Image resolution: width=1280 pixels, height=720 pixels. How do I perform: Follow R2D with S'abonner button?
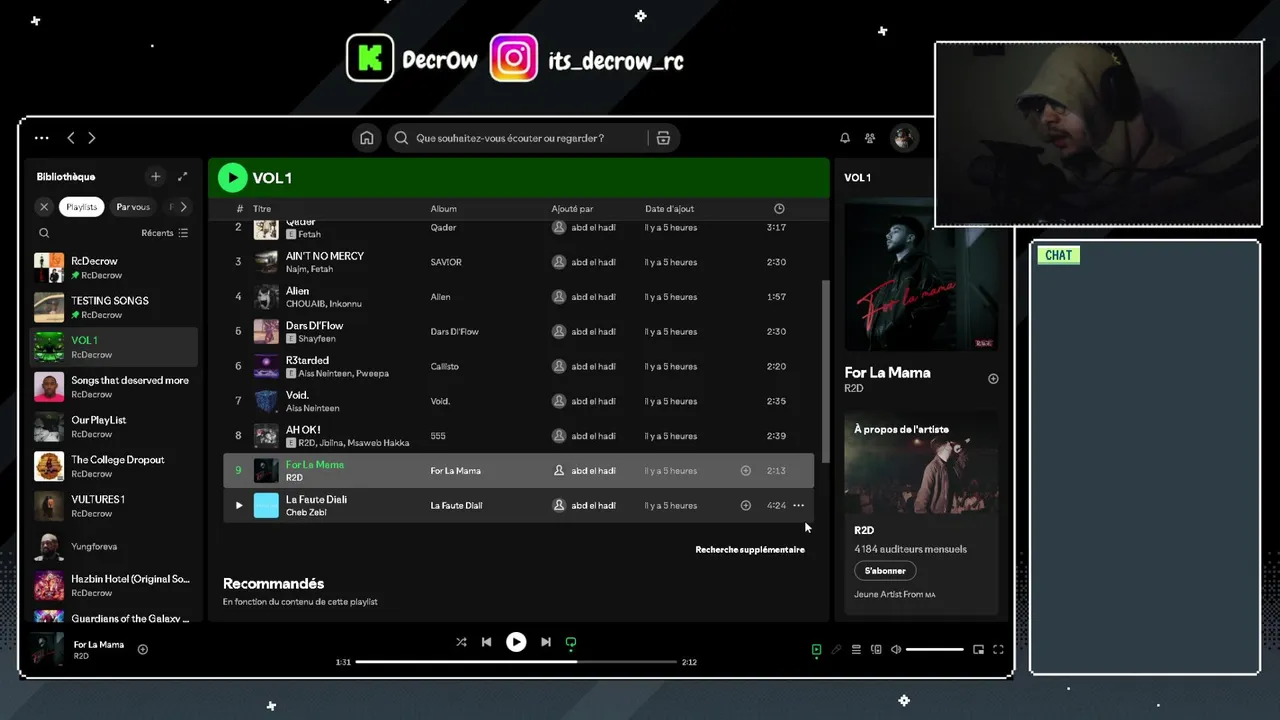885,571
